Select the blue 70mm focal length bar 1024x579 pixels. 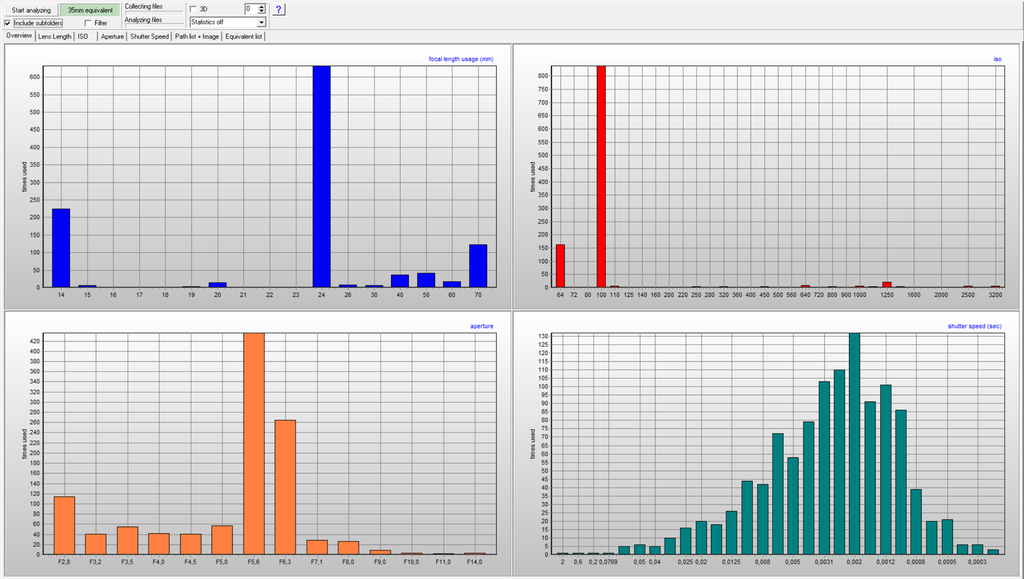tap(478, 266)
